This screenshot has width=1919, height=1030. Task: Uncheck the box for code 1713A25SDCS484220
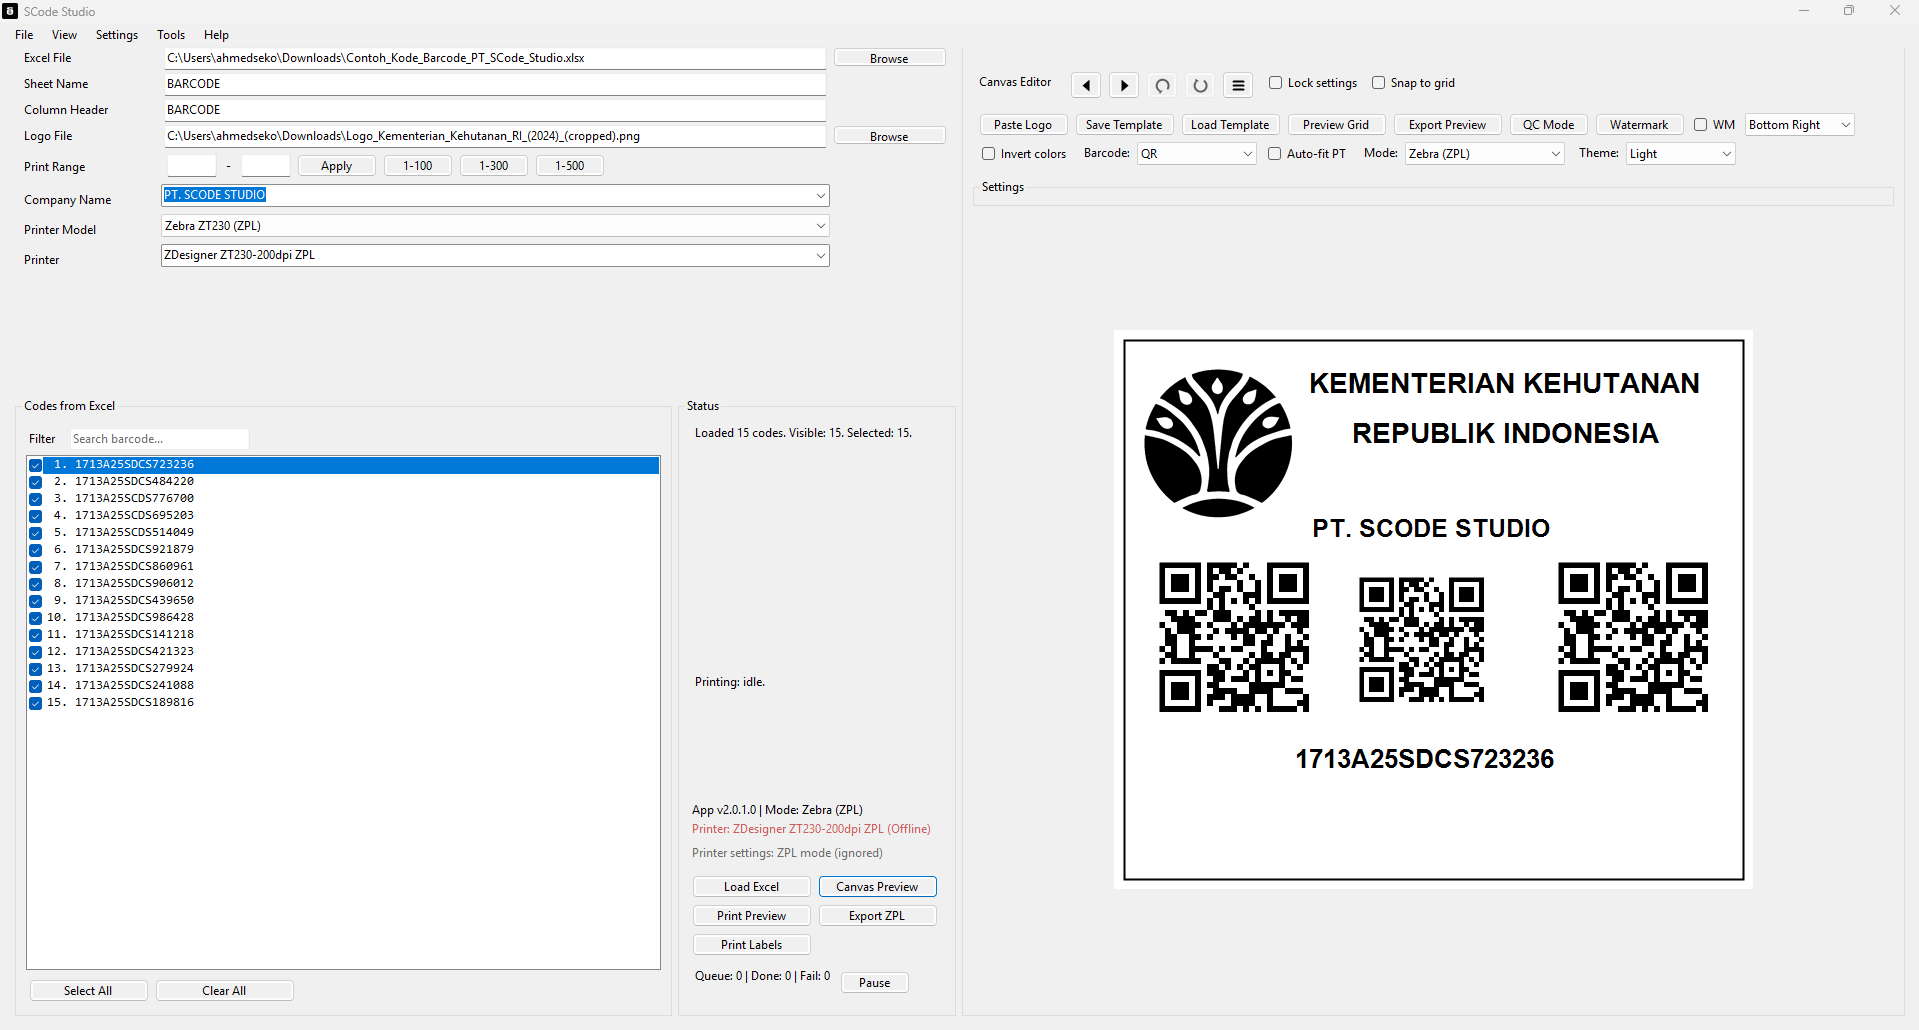coord(36,482)
